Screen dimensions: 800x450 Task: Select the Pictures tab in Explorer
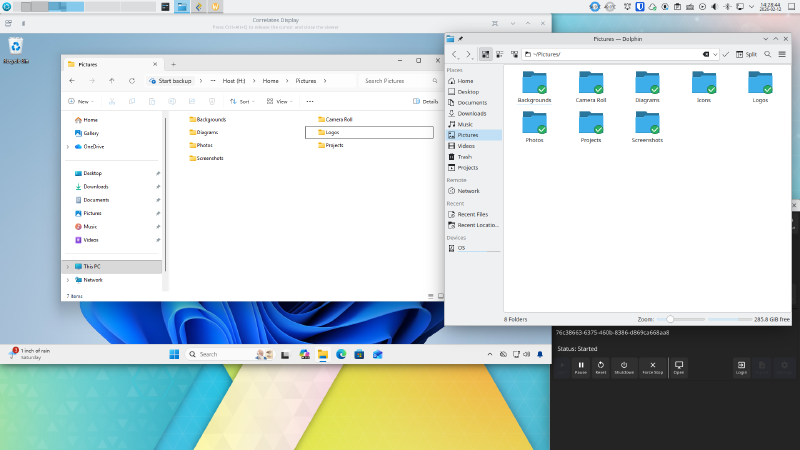[x=111, y=64]
